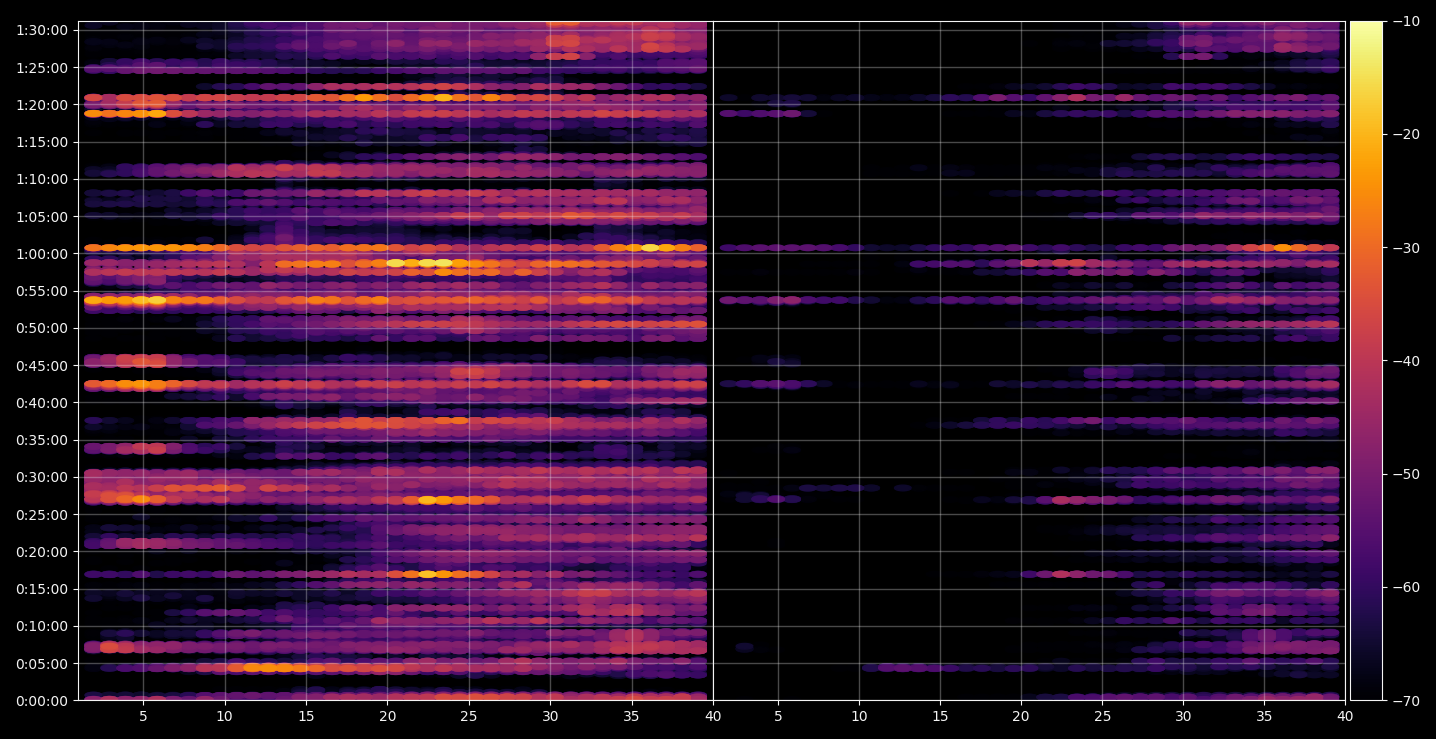Click the 0:05:00 time axis label
Viewport: 1436px width, 739px height.
[x=42, y=664]
